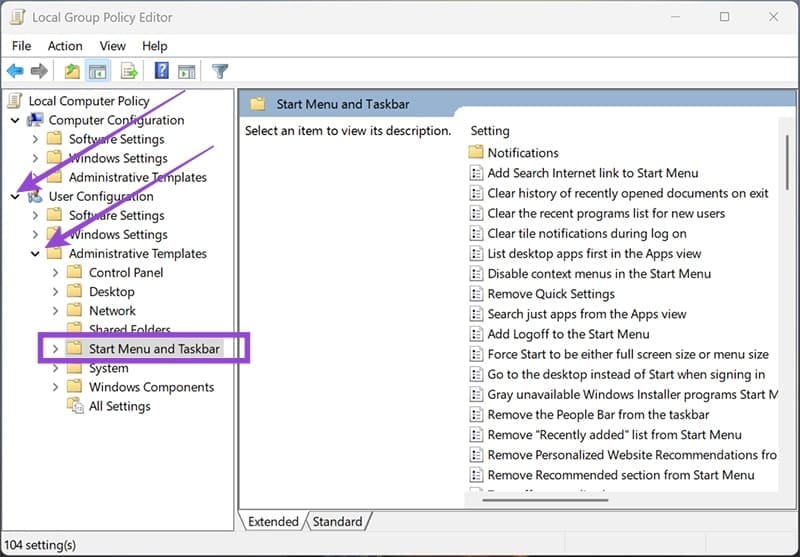Select the Remove Quick Settings policy
Viewport: 800px width, 557px height.
click(551, 294)
